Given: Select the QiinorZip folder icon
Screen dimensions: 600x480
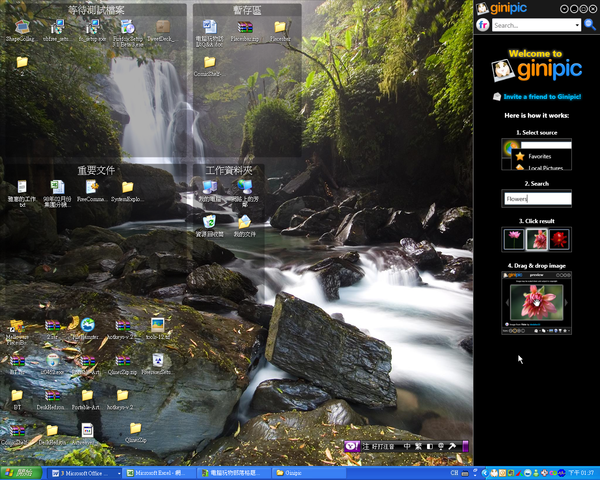Looking at the screenshot, I should click(135, 428).
